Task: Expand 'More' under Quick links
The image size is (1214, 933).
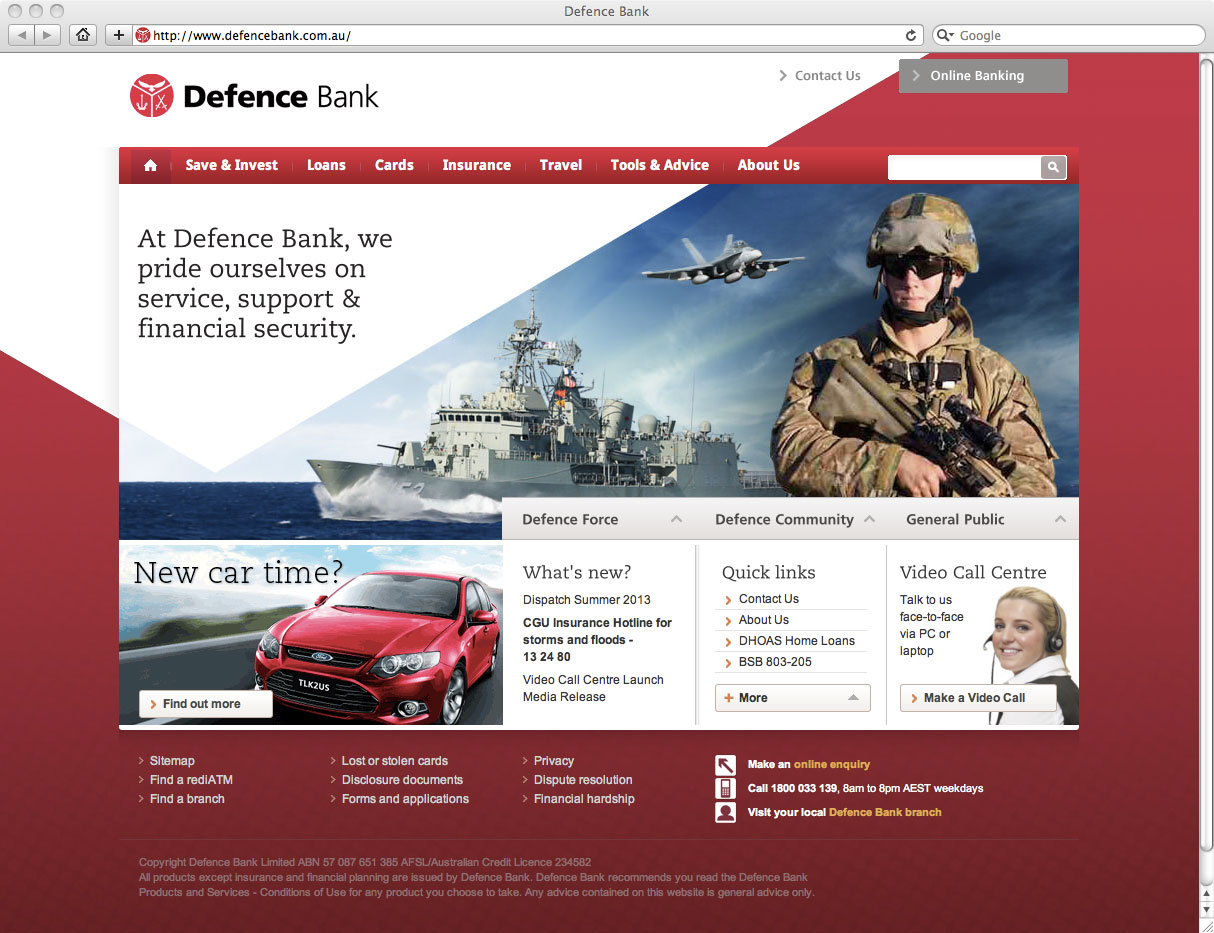Action: (x=792, y=697)
